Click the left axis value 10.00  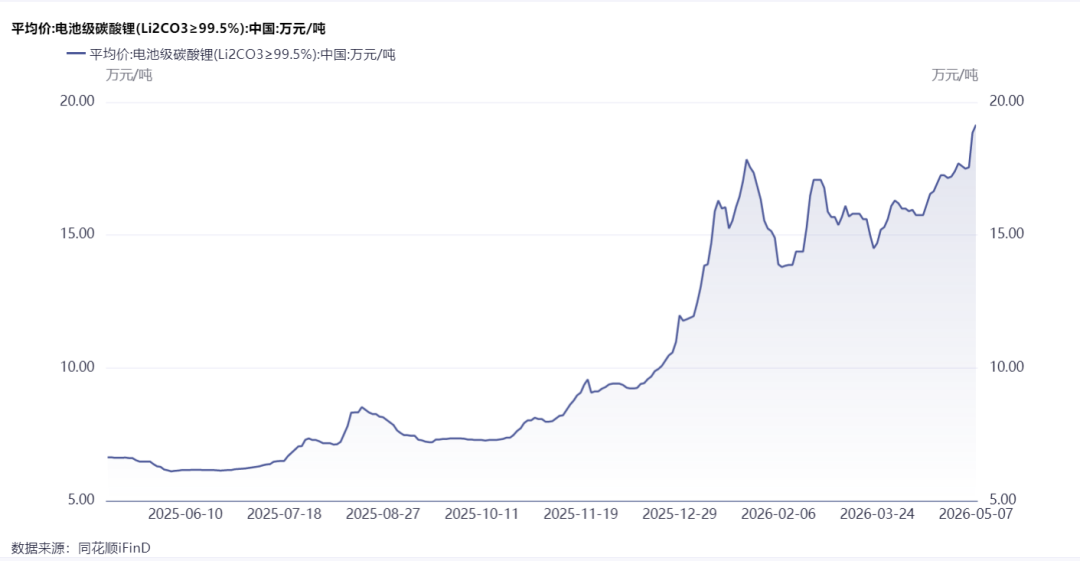click(77, 367)
